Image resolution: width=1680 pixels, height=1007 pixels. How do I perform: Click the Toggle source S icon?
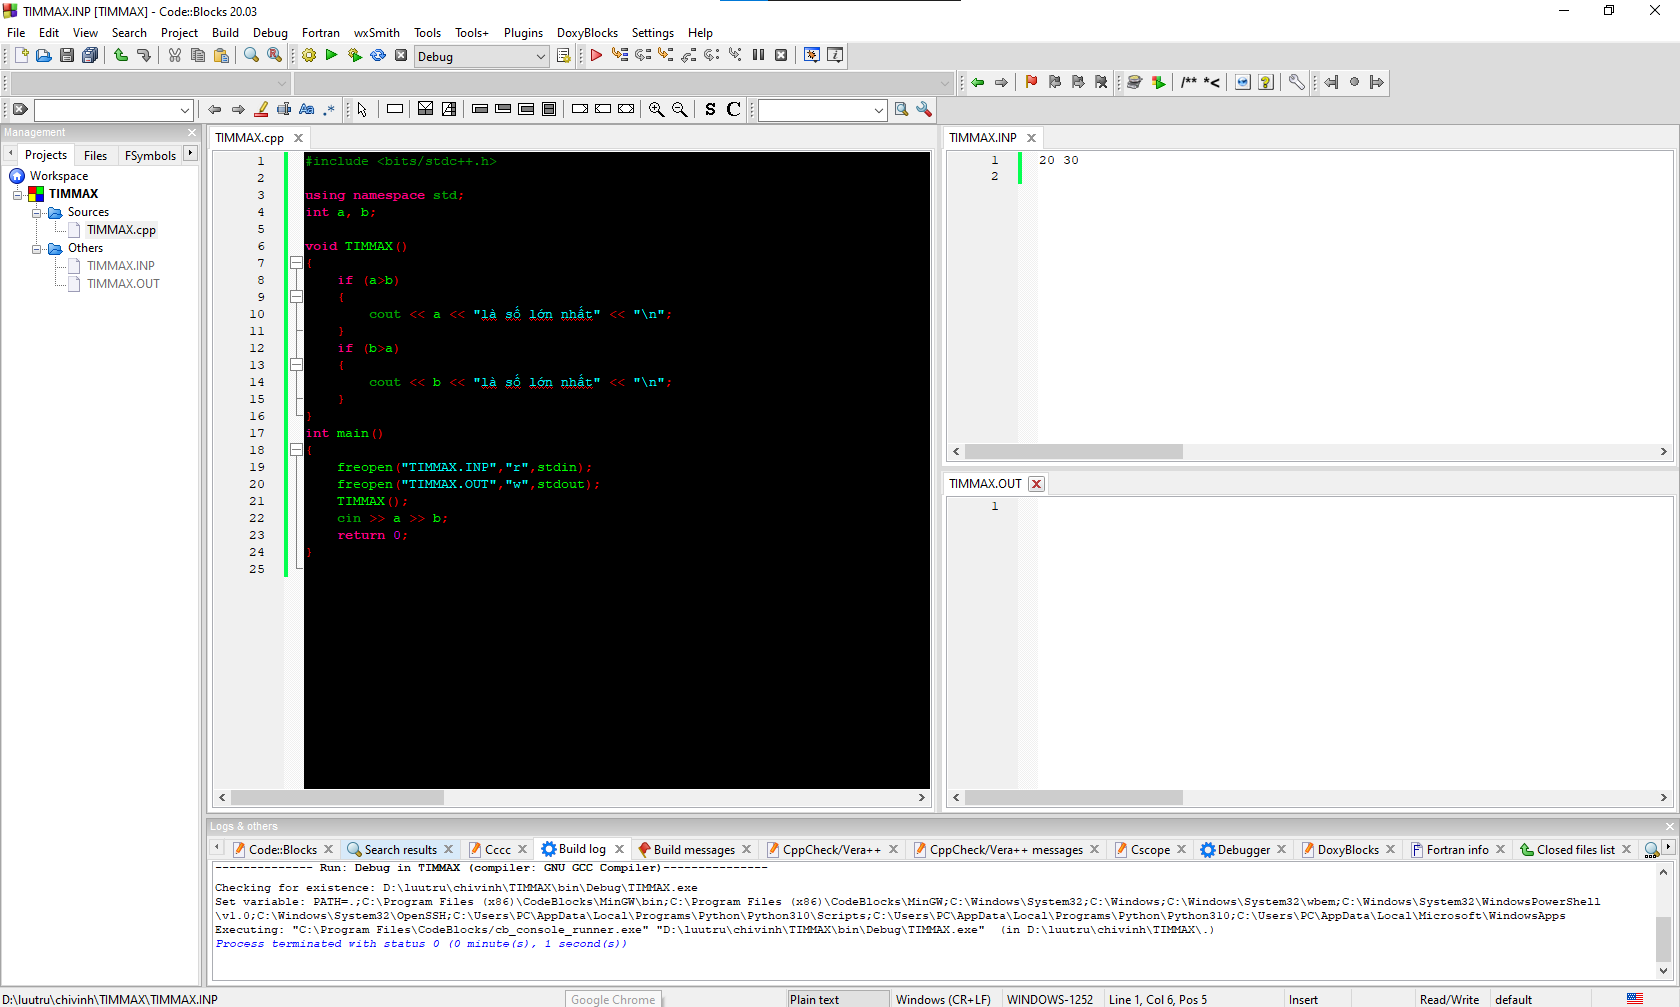tap(710, 110)
